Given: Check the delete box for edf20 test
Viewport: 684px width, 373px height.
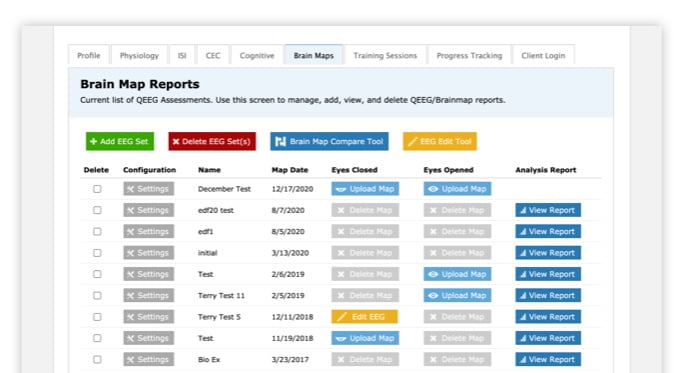Looking at the screenshot, I should pyautogui.click(x=97, y=210).
